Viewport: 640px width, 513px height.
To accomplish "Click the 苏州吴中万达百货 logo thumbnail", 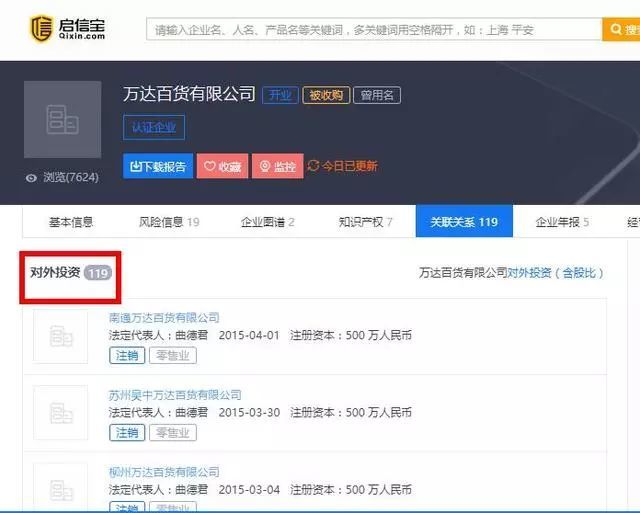I will pos(60,413).
